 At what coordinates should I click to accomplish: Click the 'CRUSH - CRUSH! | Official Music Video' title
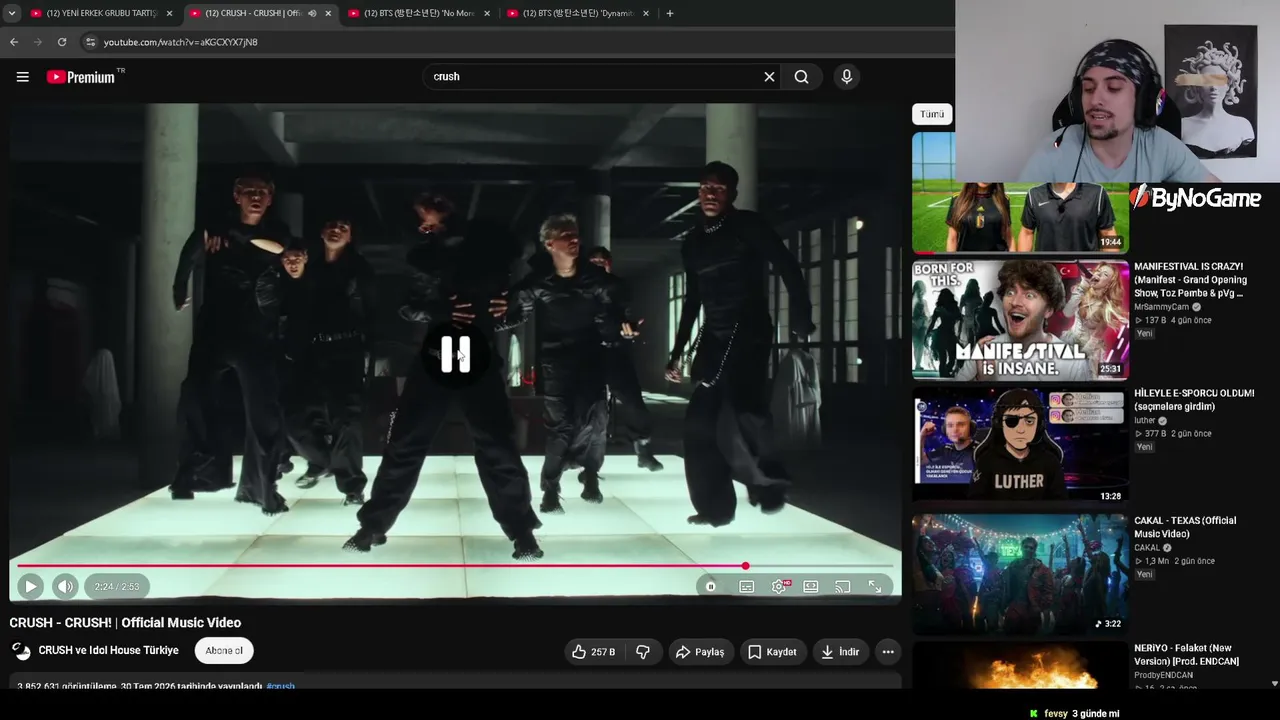pyautogui.click(x=125, y=622)
